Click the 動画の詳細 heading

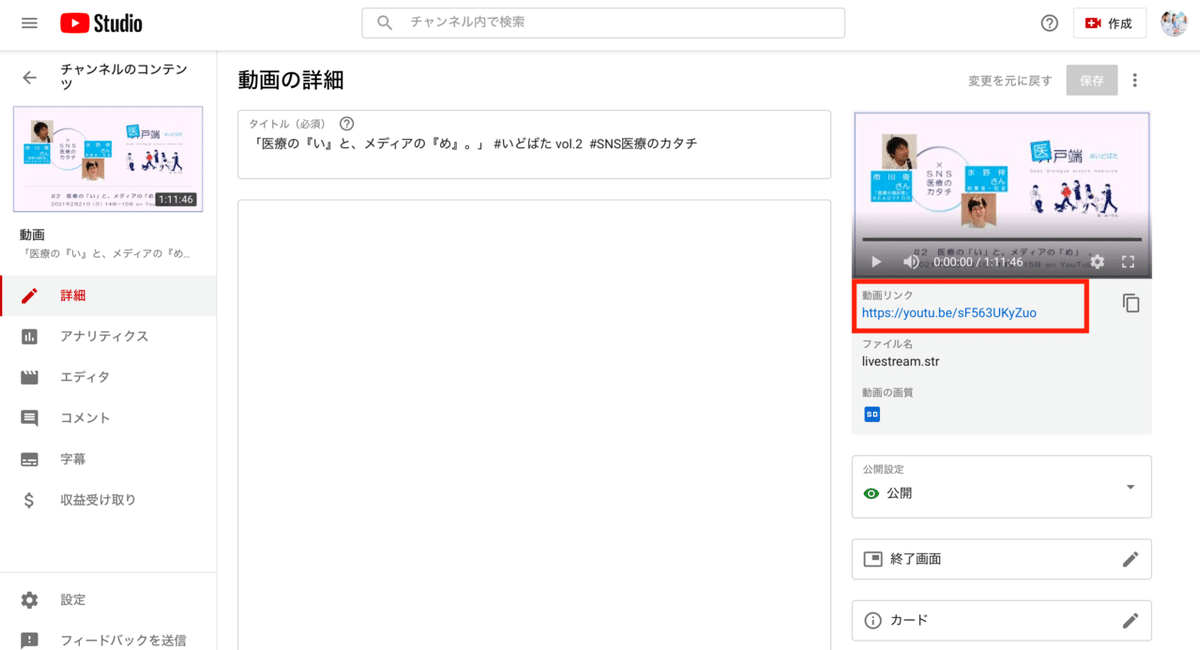click(291, 81)
